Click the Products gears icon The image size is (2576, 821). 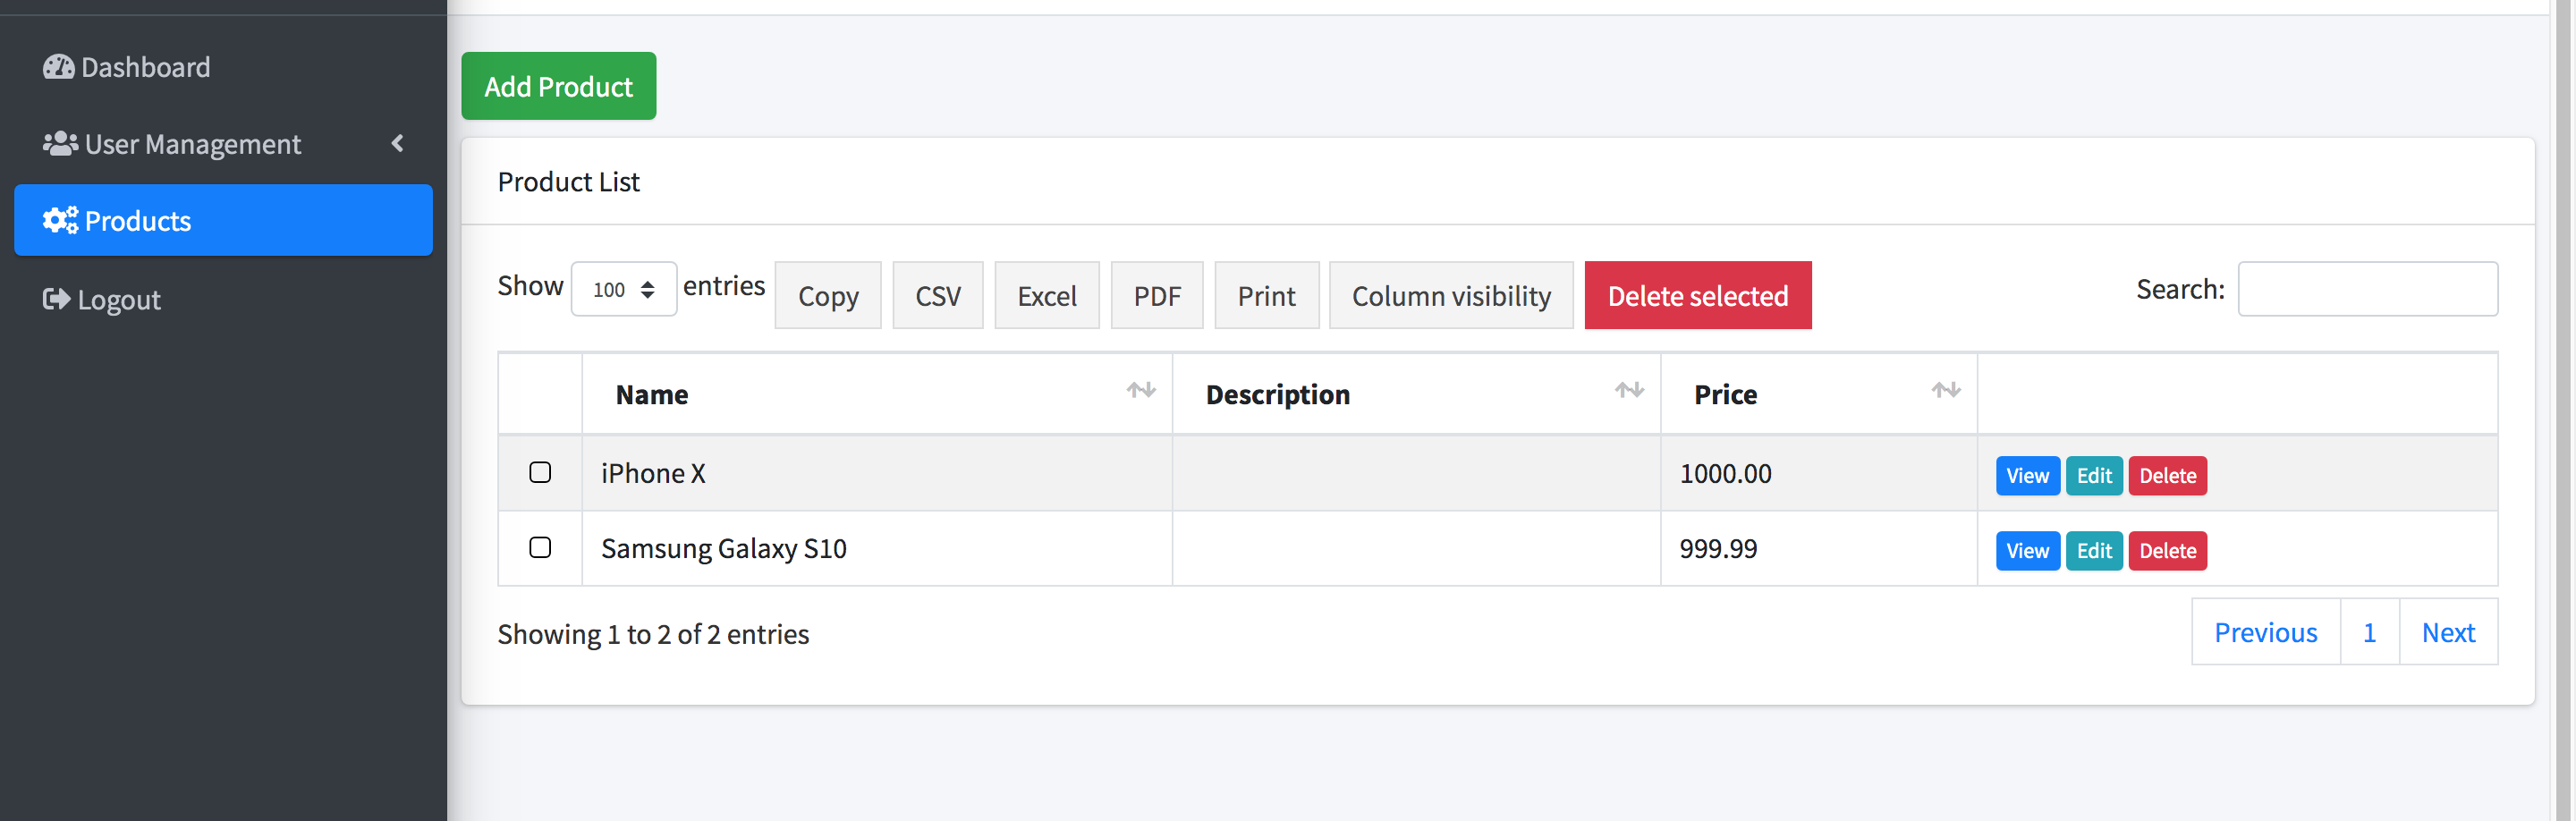[x=60, y=220]
